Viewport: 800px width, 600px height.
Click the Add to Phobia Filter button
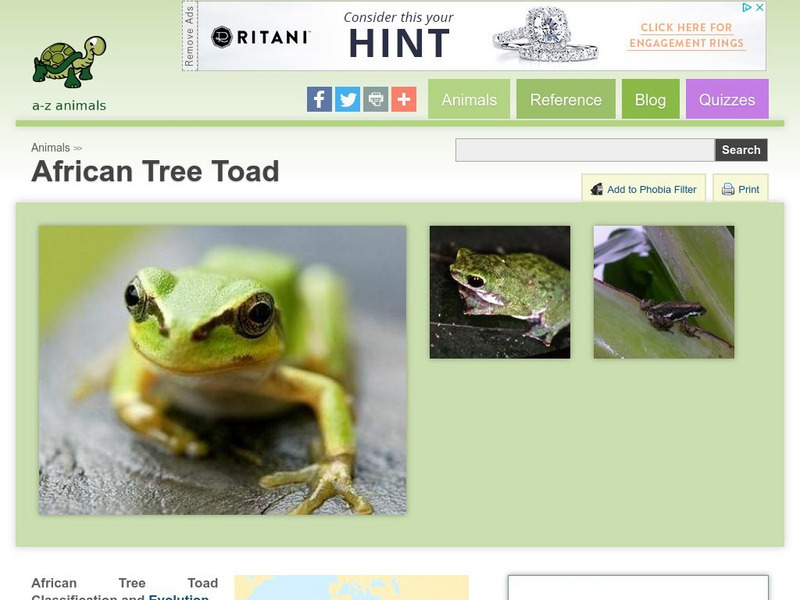coord(643,189)
